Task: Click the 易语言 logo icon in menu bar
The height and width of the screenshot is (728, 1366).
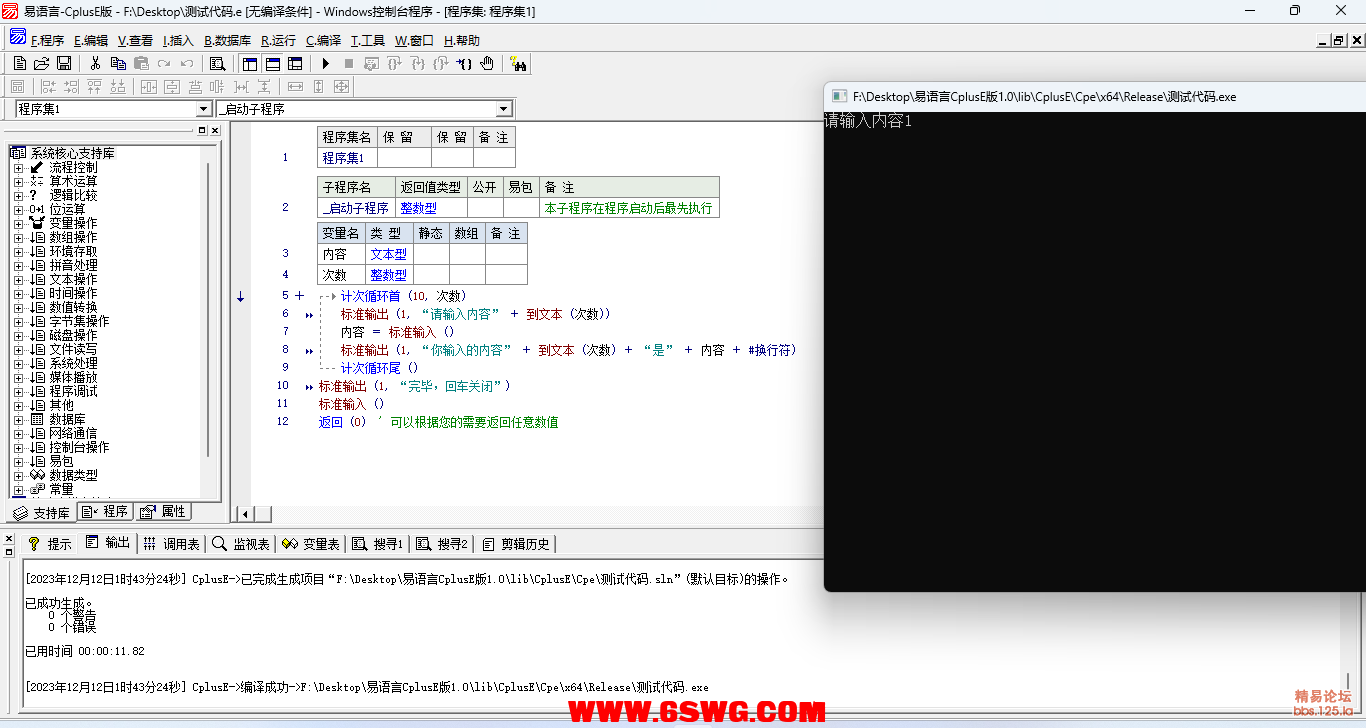Action: (x=18, y=39)
